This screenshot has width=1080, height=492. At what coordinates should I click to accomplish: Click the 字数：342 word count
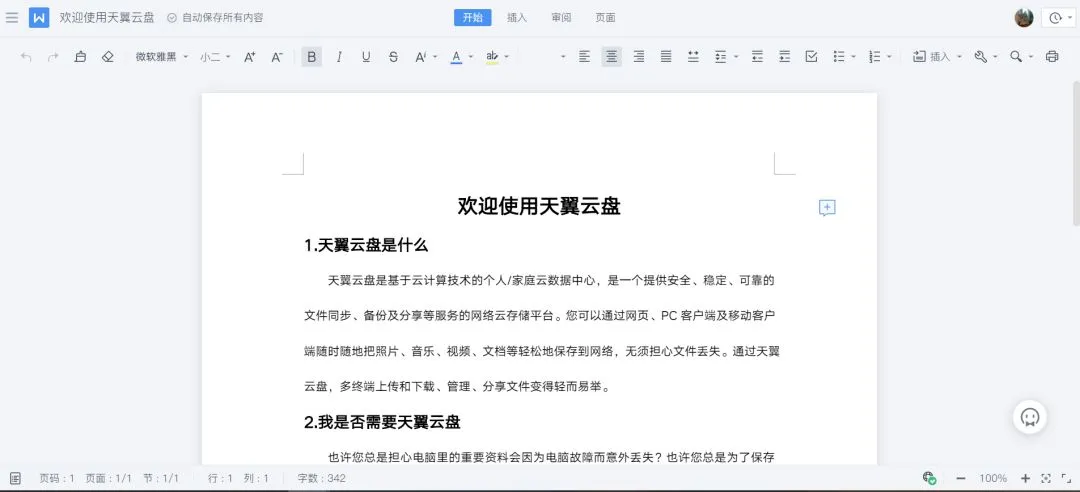pos(322,478)
